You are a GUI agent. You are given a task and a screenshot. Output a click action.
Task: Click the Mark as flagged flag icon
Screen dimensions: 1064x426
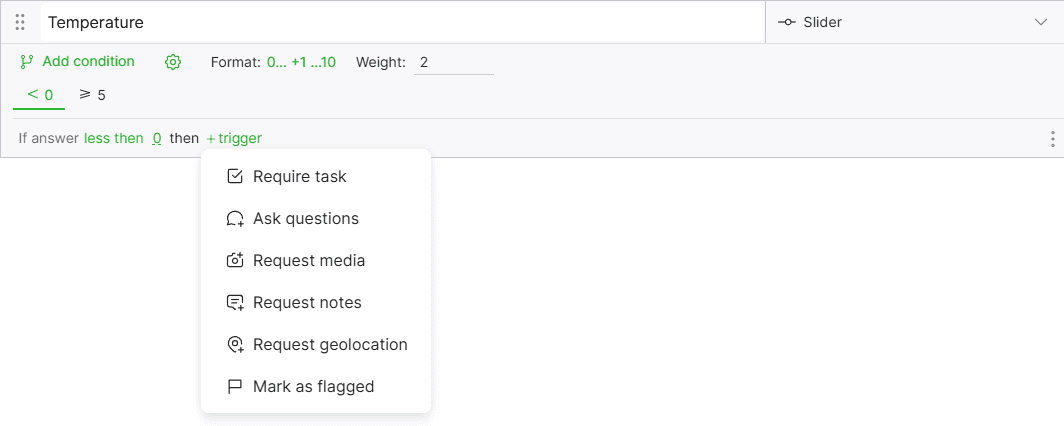(235, 387)
